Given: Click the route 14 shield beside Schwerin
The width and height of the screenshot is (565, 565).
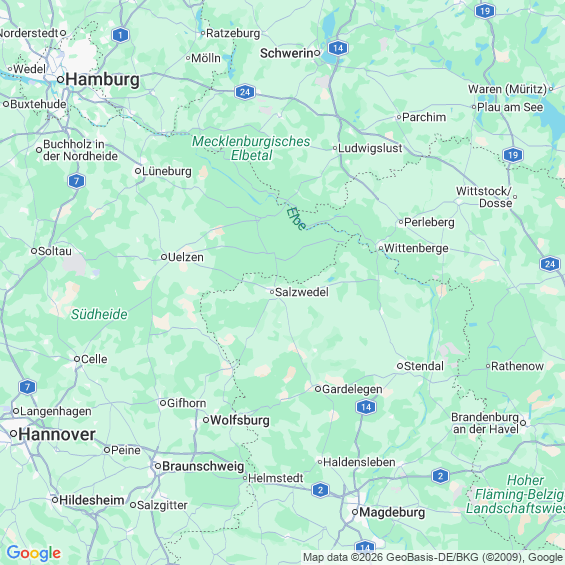Looking at the screenshot, I should [338, 48].
